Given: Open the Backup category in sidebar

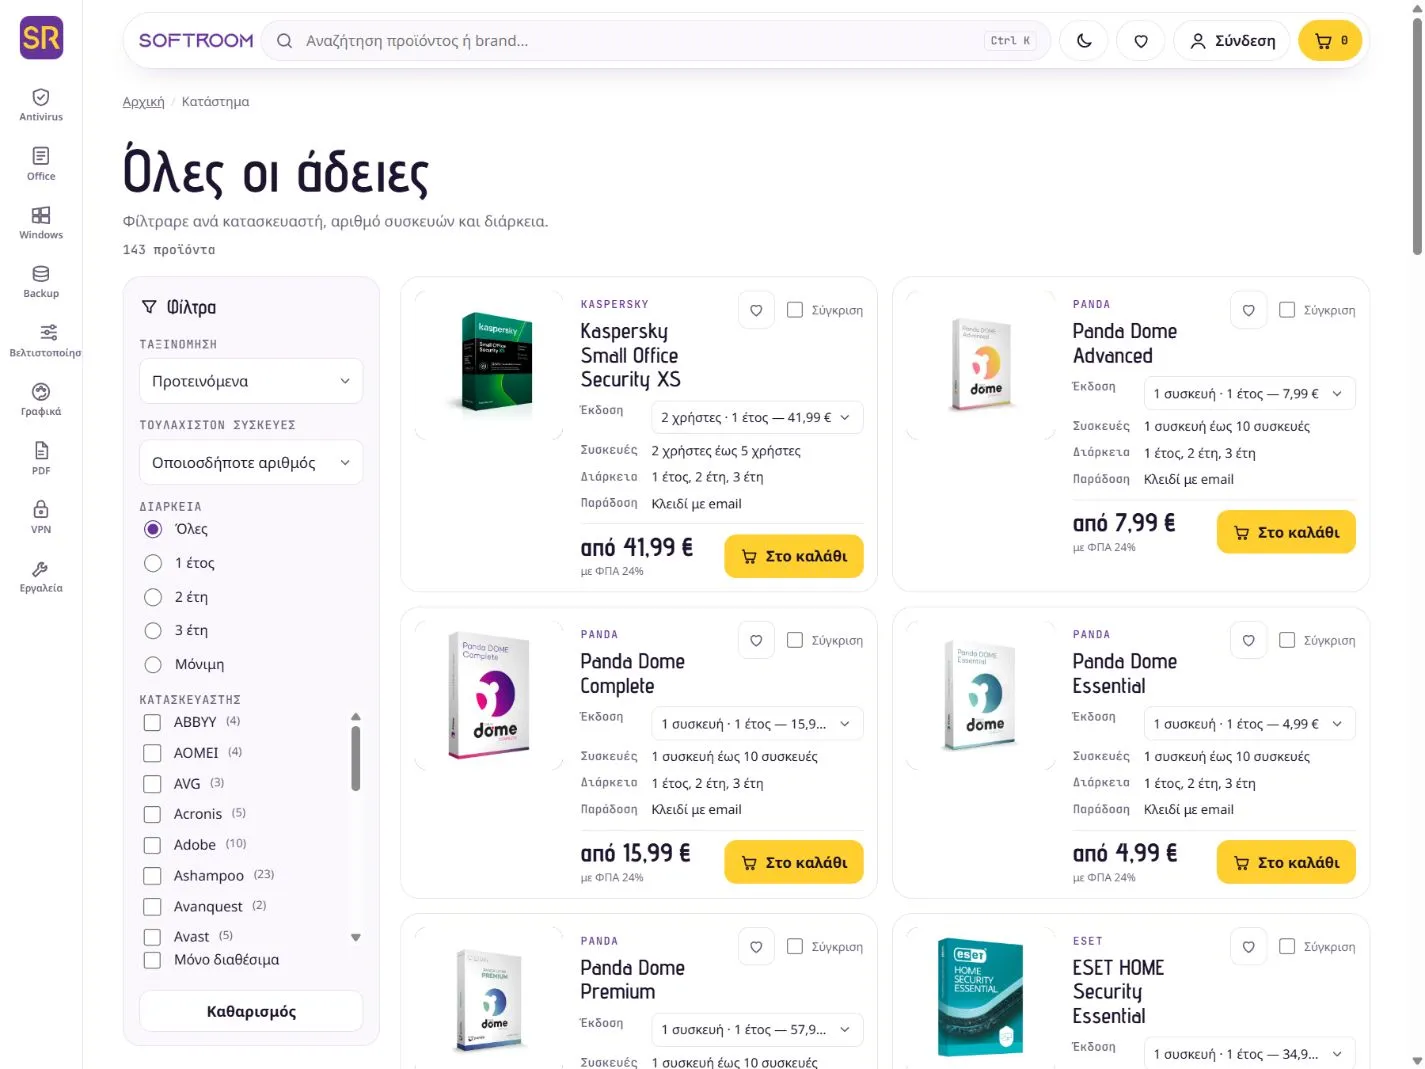Looking at the screenshot, I should 41,281.
